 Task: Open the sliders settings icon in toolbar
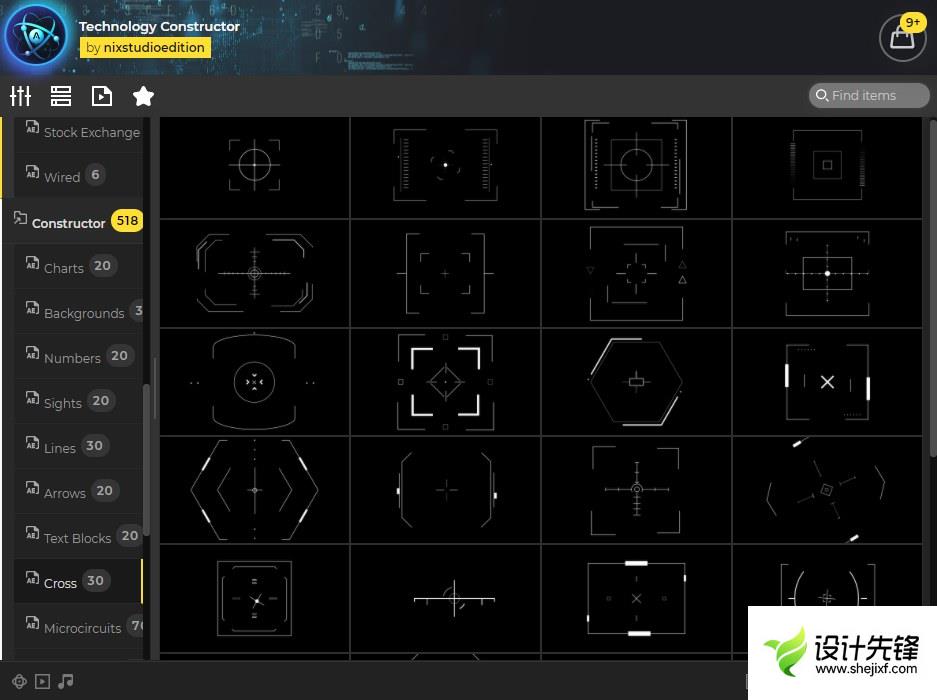point(21,96)
